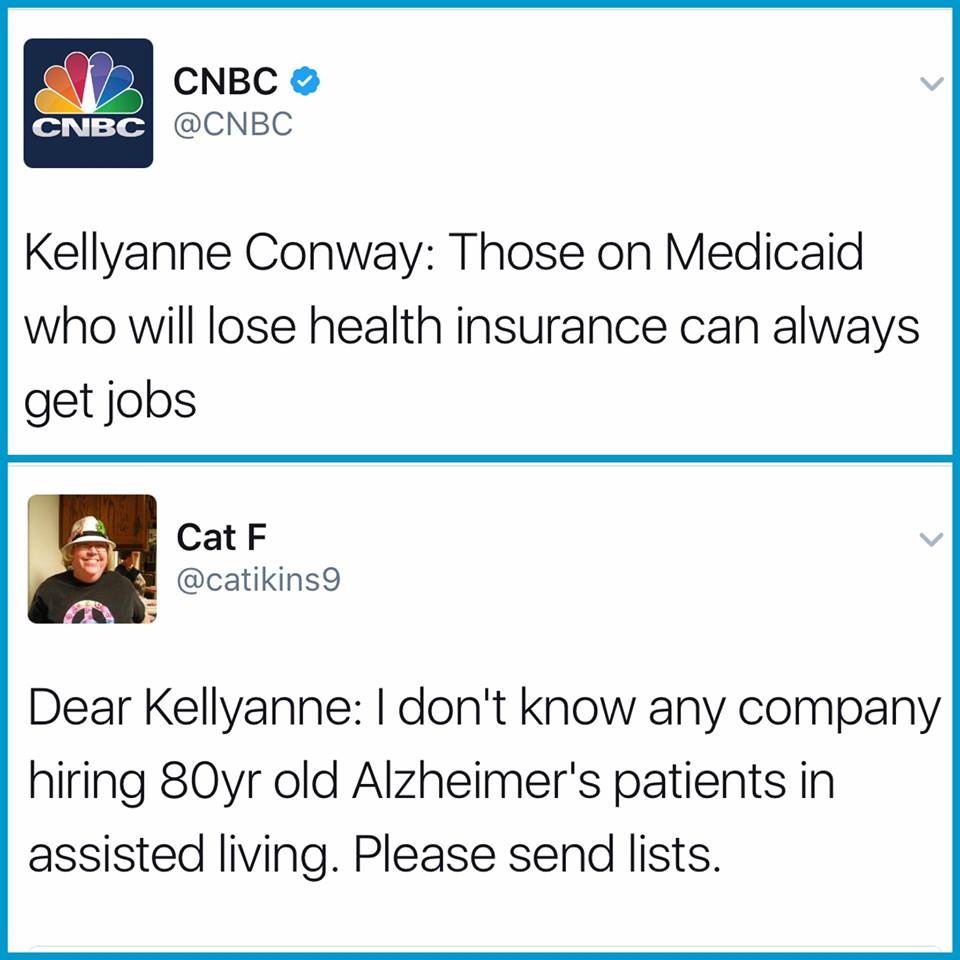Open the @CNBC handle link
960x960 pixels.
234,124
